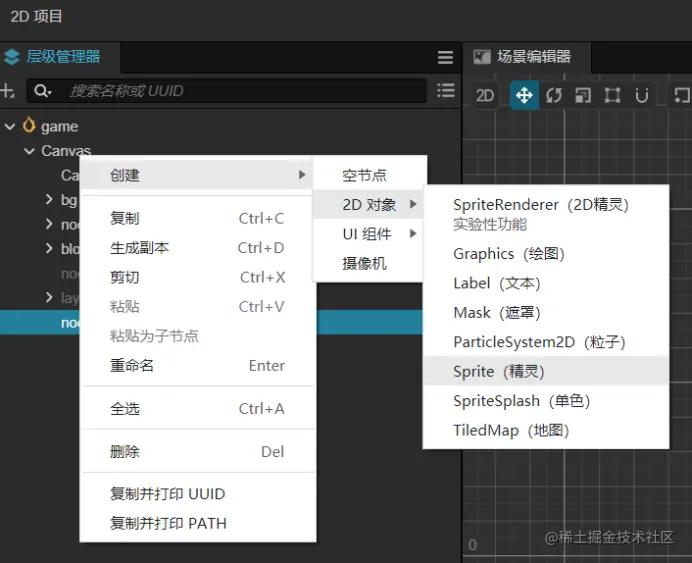The width and height of the screenshot is (692, 563).
Task: Expand the 'blo' node
Action: (49, 248)
